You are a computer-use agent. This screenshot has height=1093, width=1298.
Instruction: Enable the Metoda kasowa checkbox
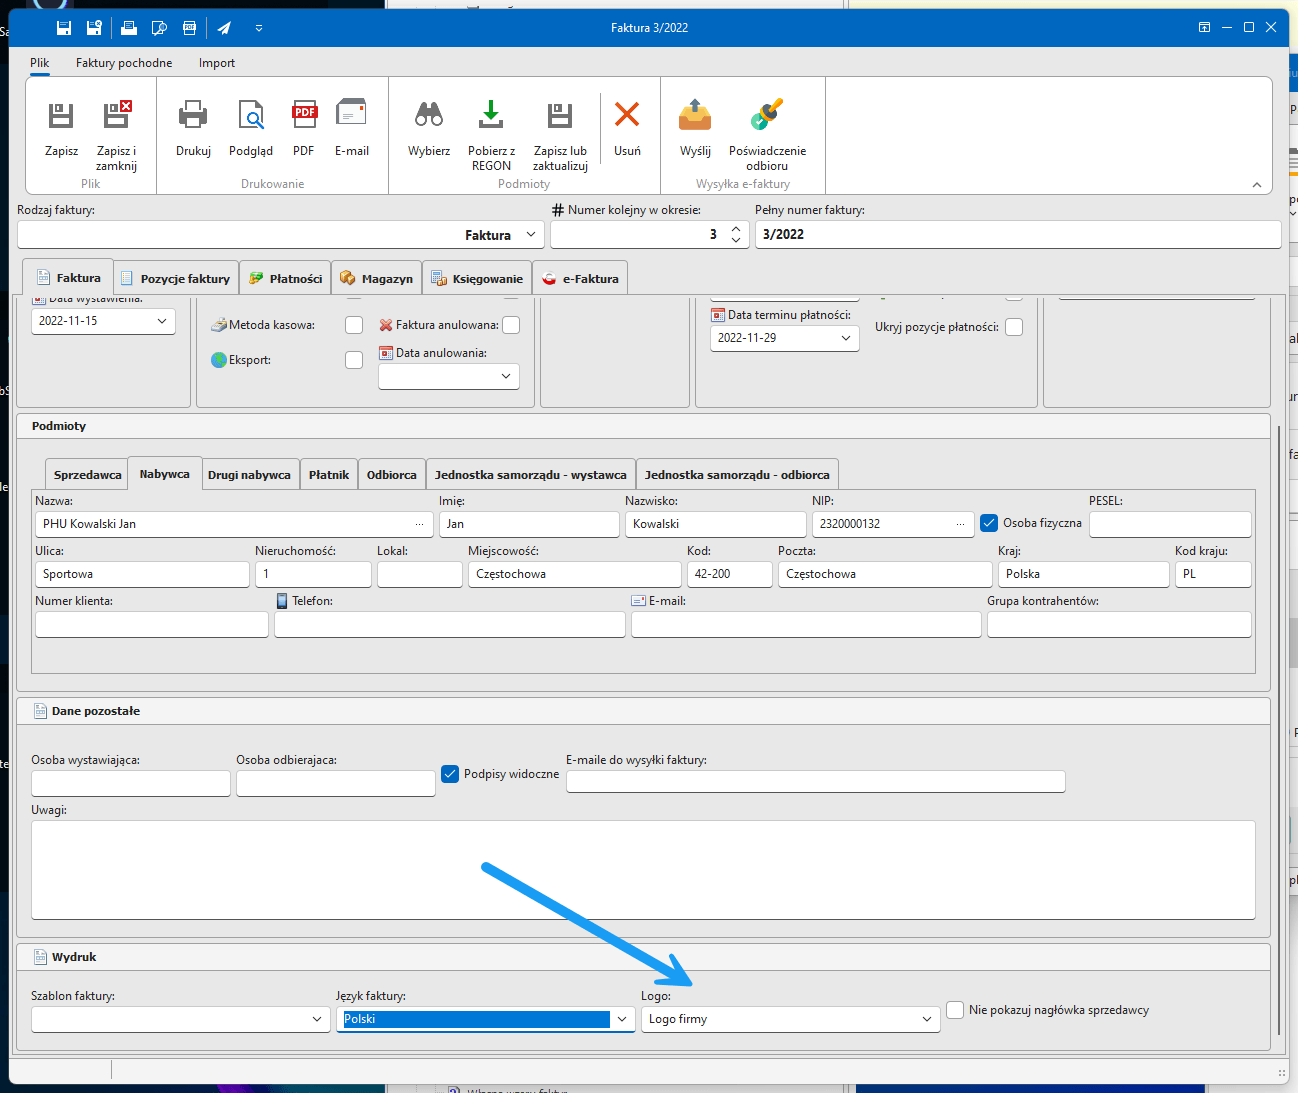pyautogui.click(x=354, y=325)
